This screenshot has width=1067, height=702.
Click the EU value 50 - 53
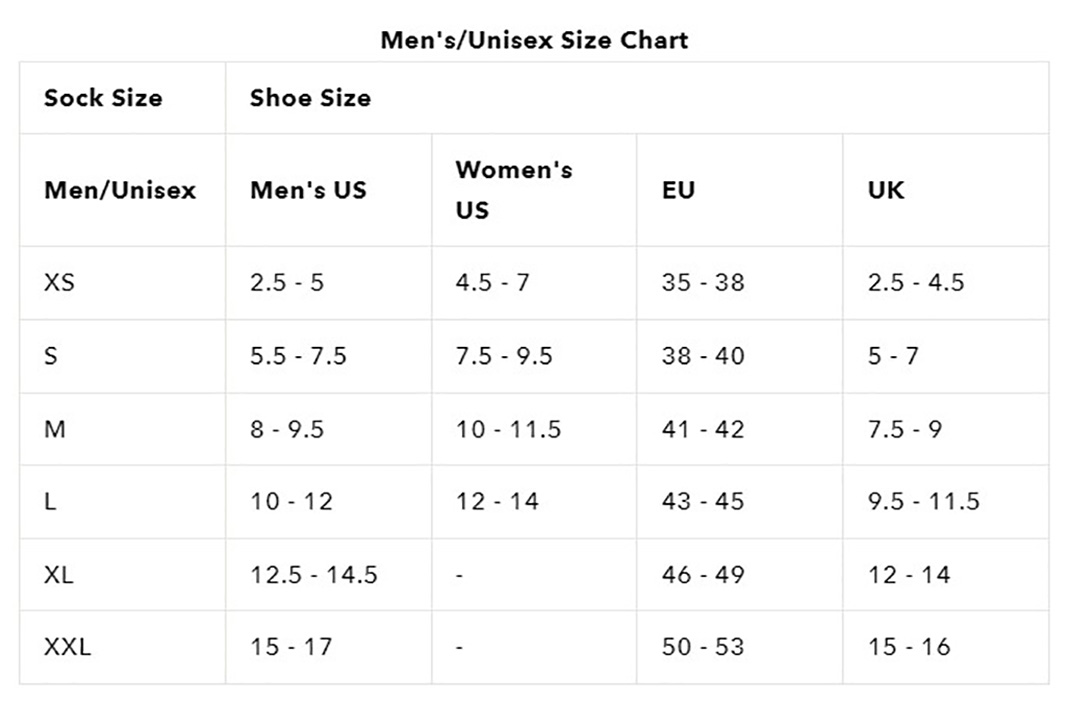[x=704, y=646]
